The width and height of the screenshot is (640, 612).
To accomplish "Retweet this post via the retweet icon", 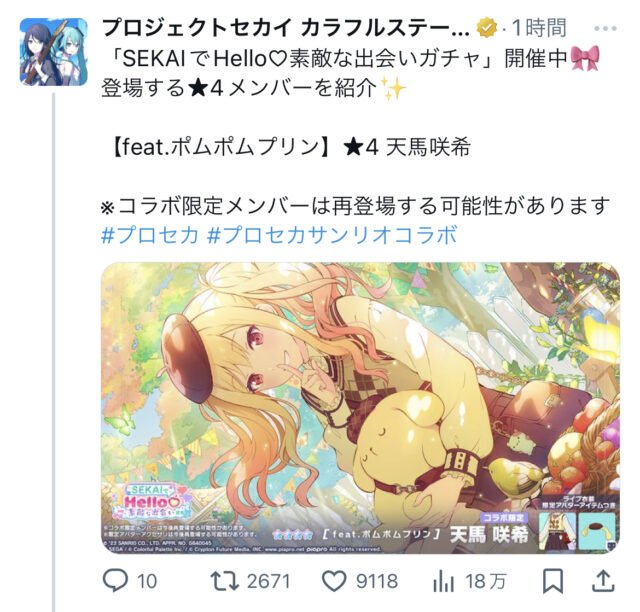I will point(224,581).
